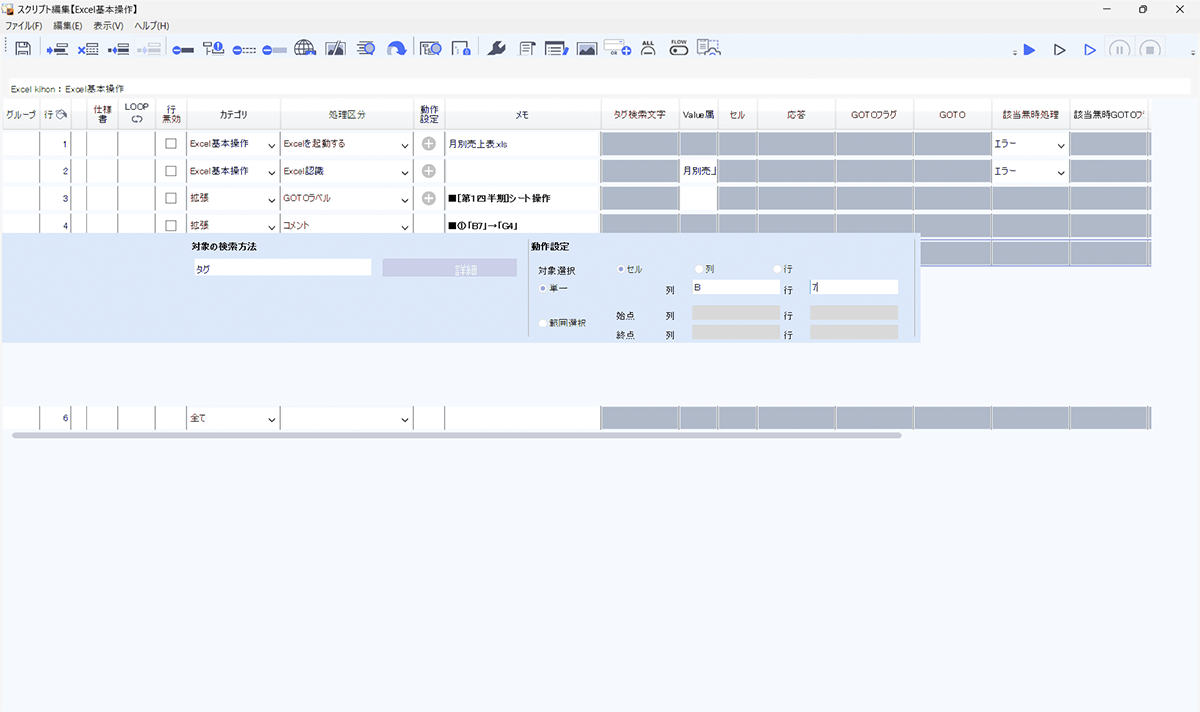Image resolution: width=1200 pixels, height=712 pixels.
Task: Run script with filled blue play button
Action: [1029, 49]
